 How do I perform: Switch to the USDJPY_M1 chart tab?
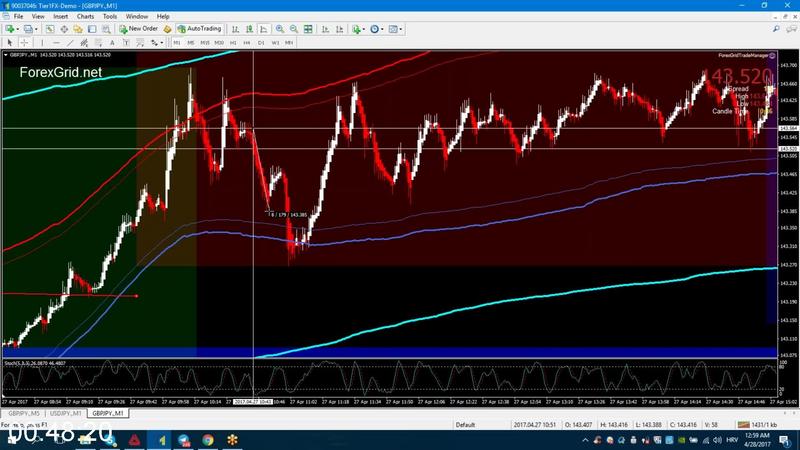(x=65, y=413)
